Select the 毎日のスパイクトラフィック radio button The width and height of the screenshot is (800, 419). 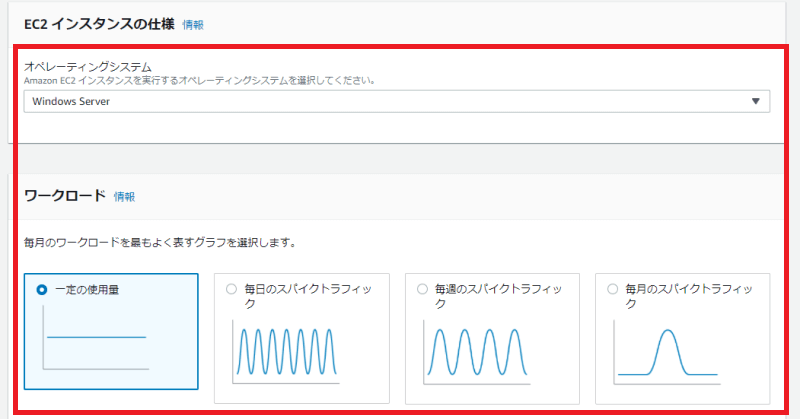(232, 289)
